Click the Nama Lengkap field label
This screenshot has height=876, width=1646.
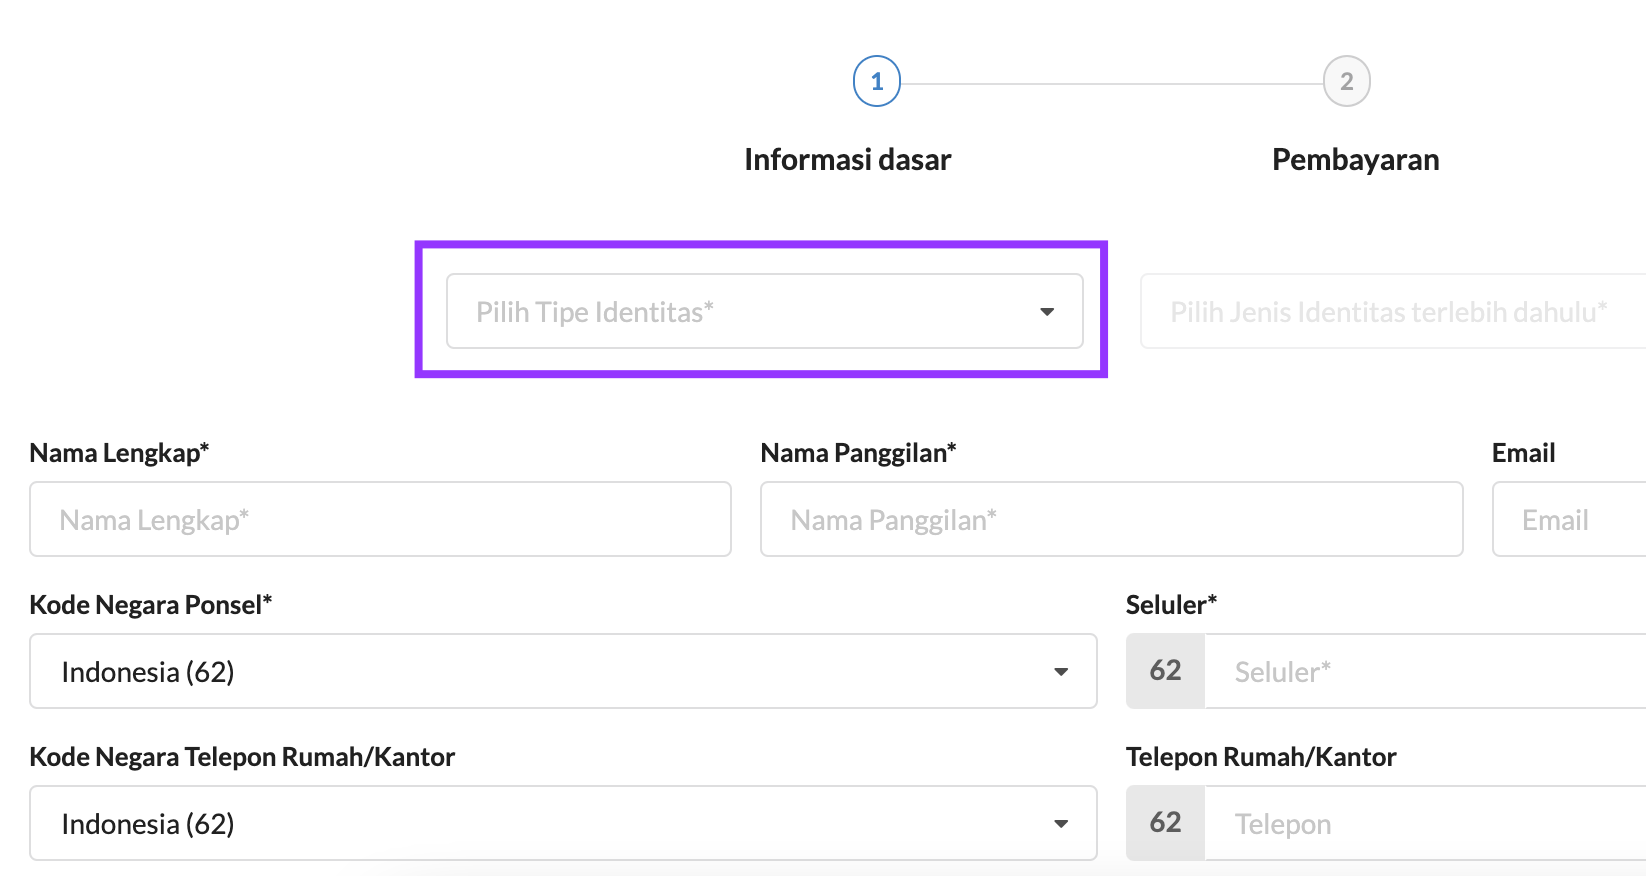[x=119, y=453]
